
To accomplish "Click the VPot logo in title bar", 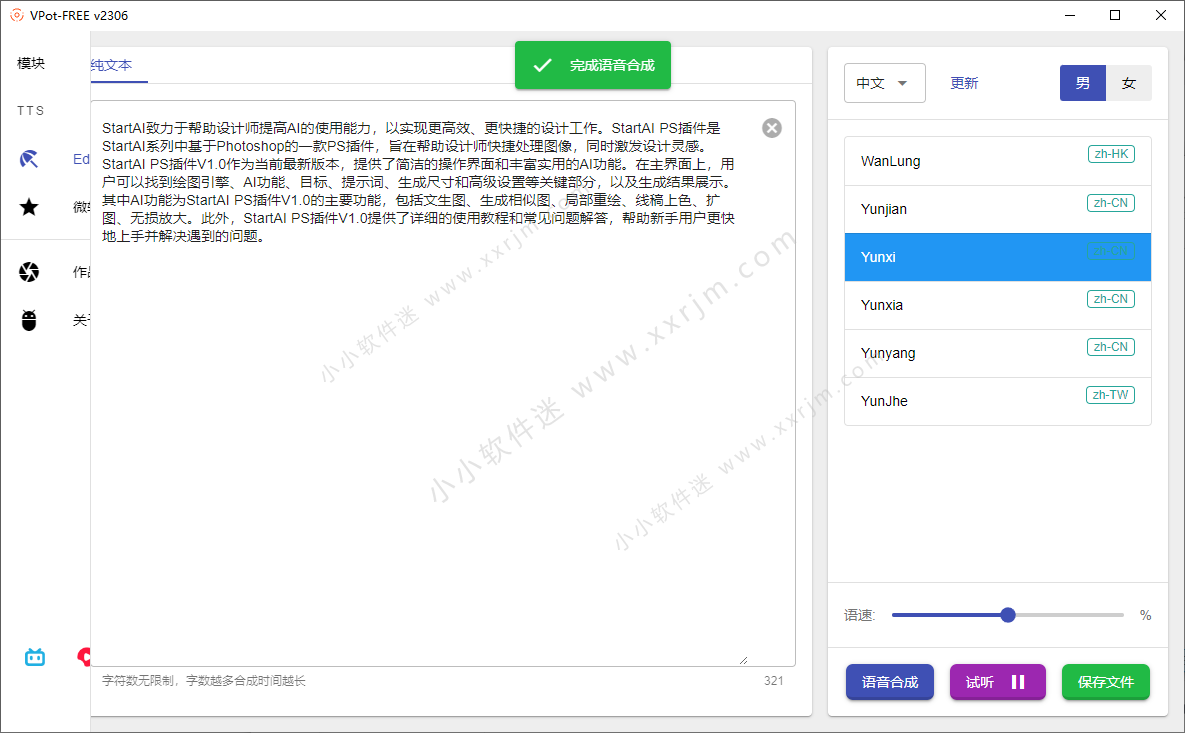I will [x=16, y=15].
